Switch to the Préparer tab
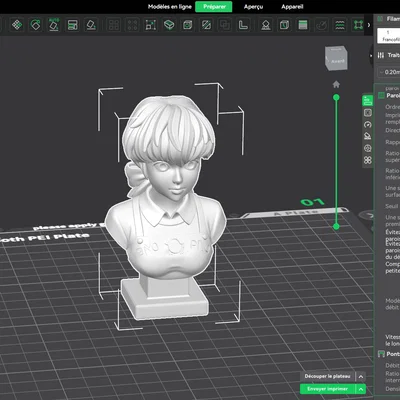This screenshot has width=400, height=400. click(x=214, y=7)
